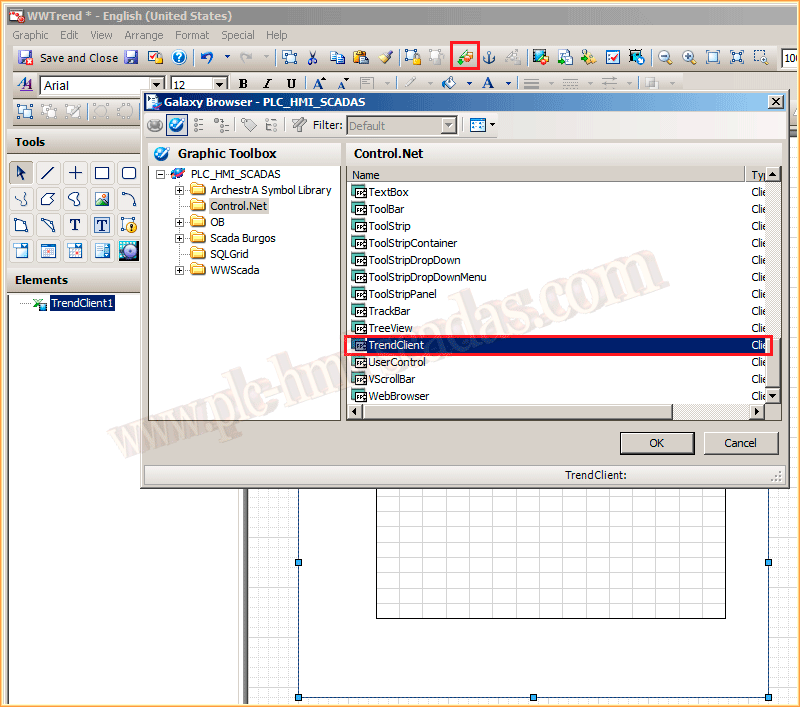Click the Cut scissors icon
The height and width of the screenshot is (707, 800).
pos(313,58)
